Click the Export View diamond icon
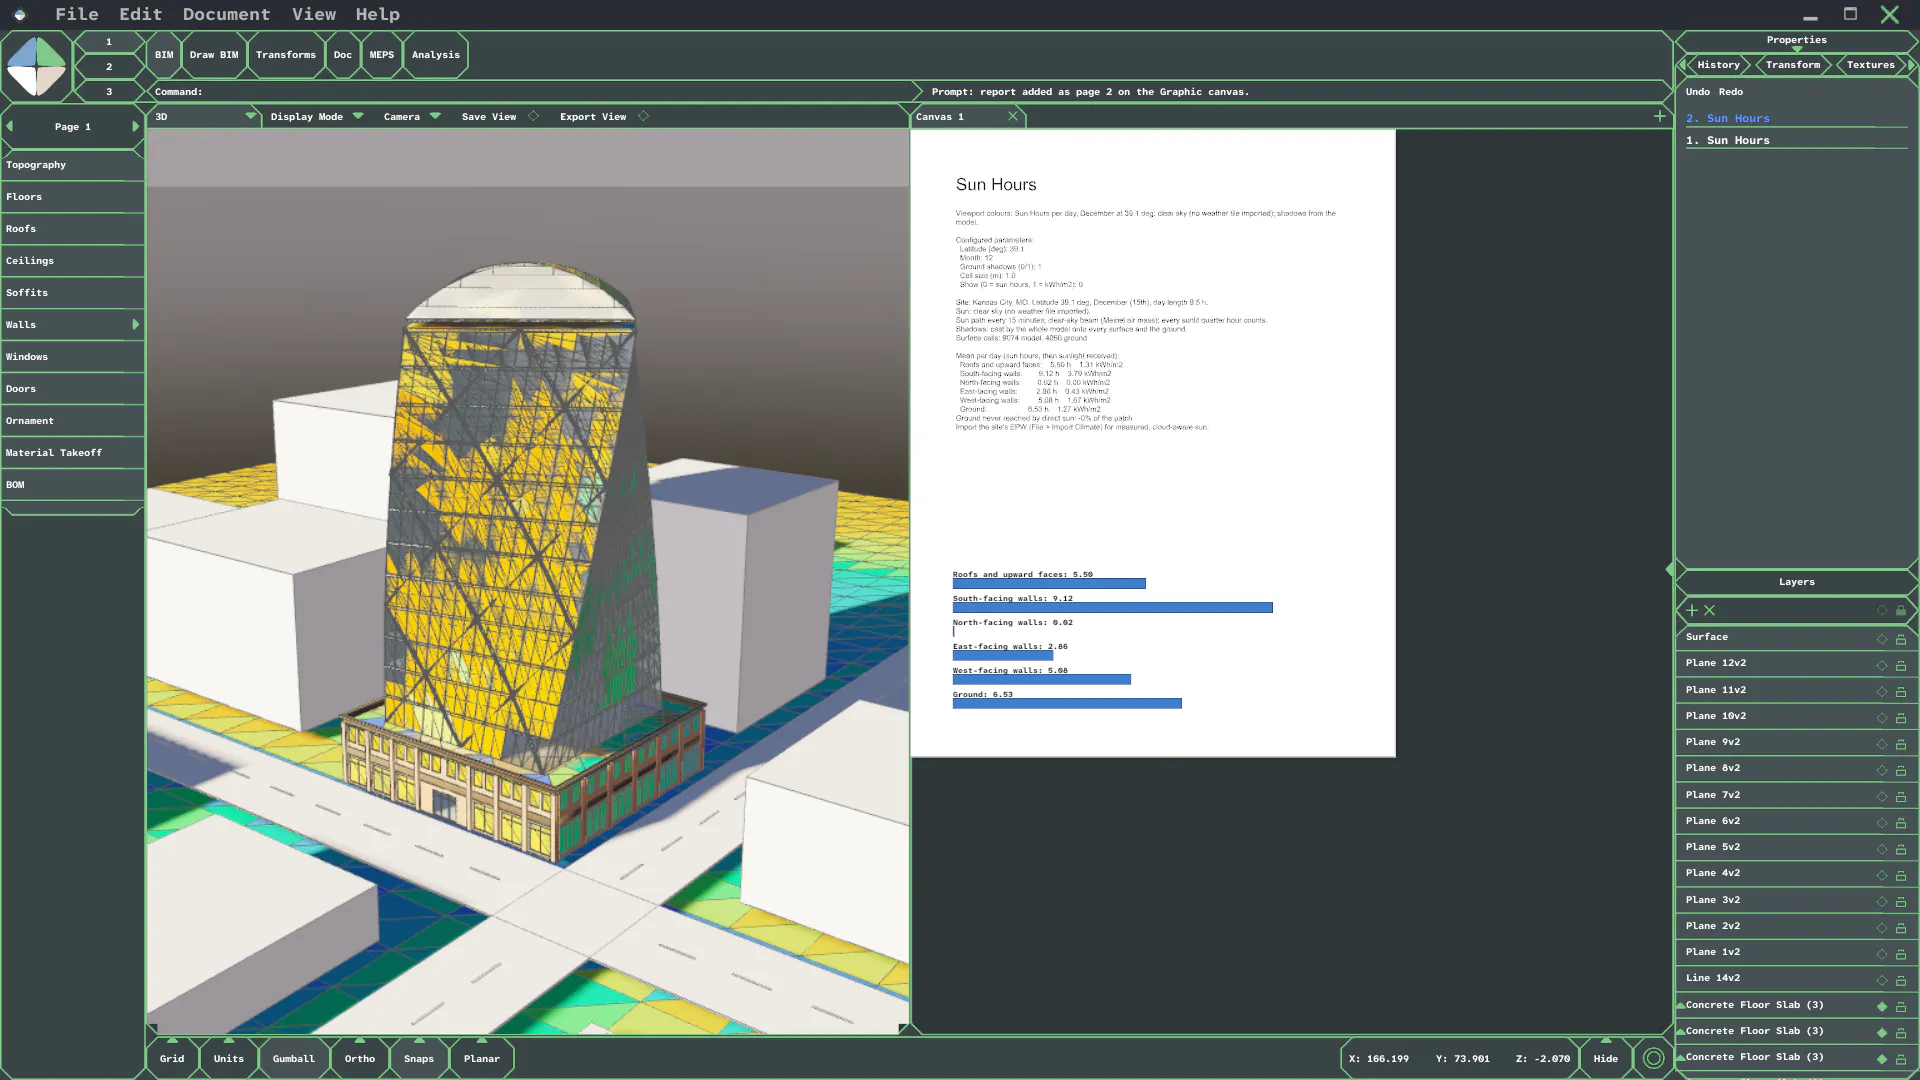This screenshot has width=1920, height=1080. coord(644,116)
